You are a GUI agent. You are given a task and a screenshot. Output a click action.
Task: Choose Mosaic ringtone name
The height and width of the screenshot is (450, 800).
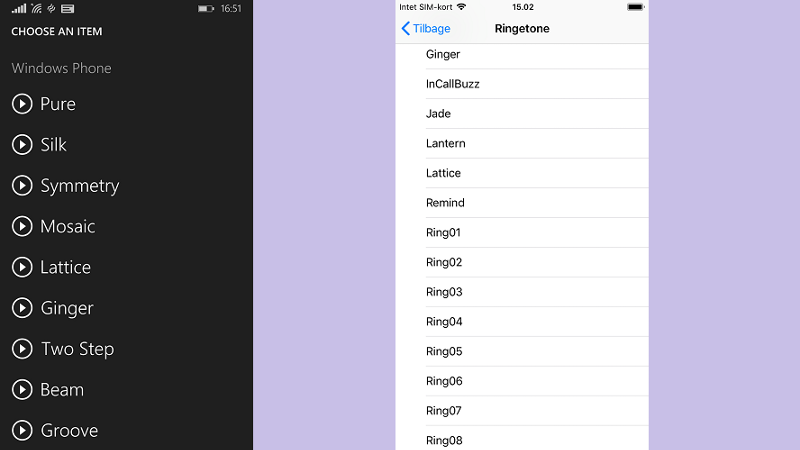68,227
